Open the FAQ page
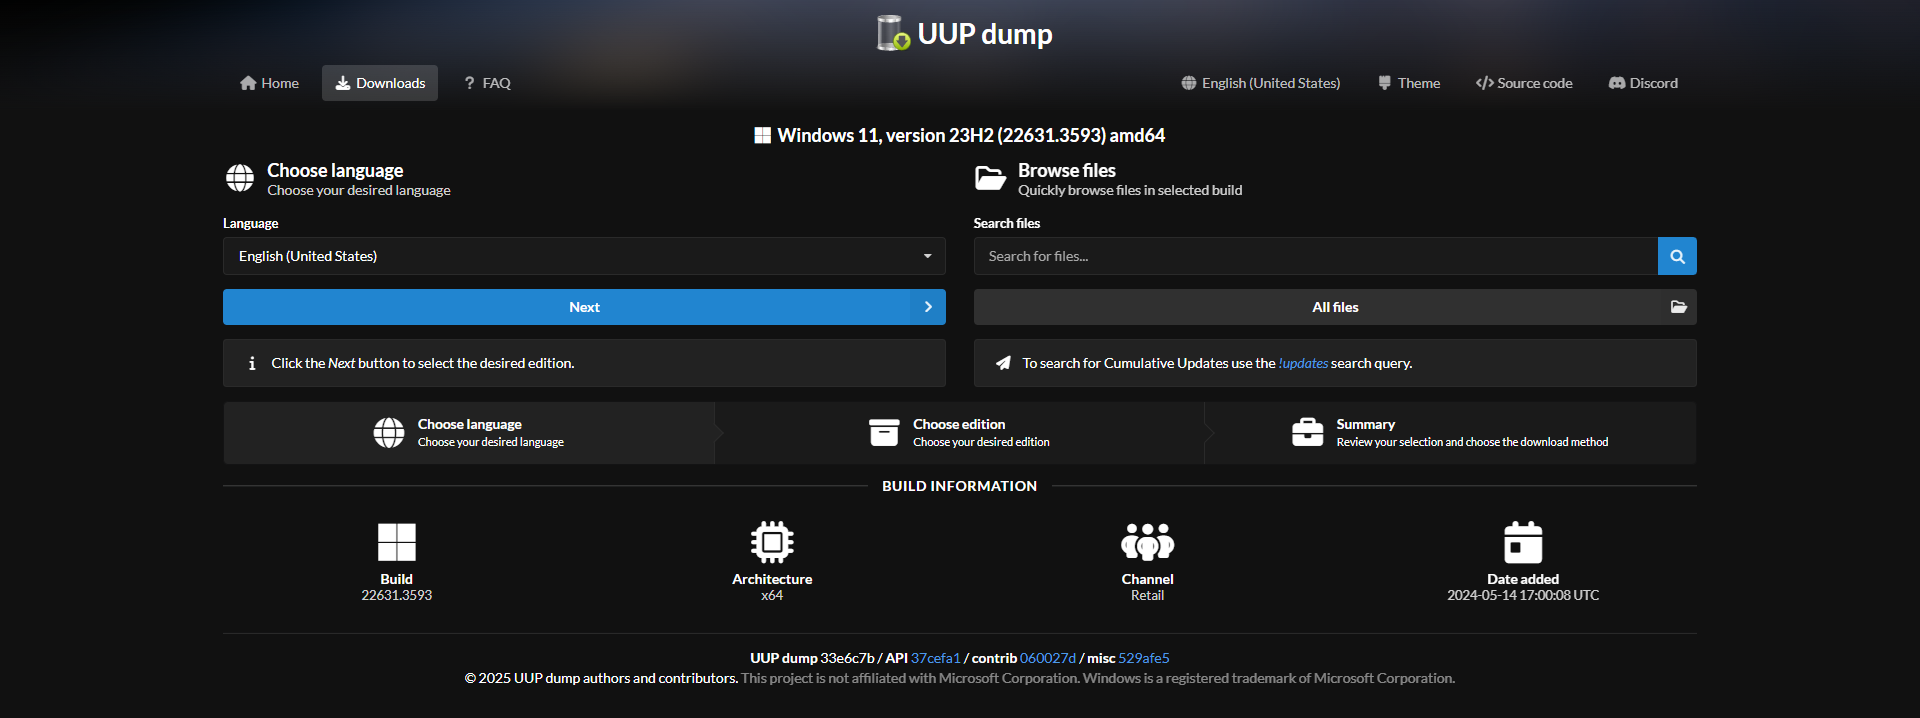This screenshot has height=718, width=1920. [487, 83]
